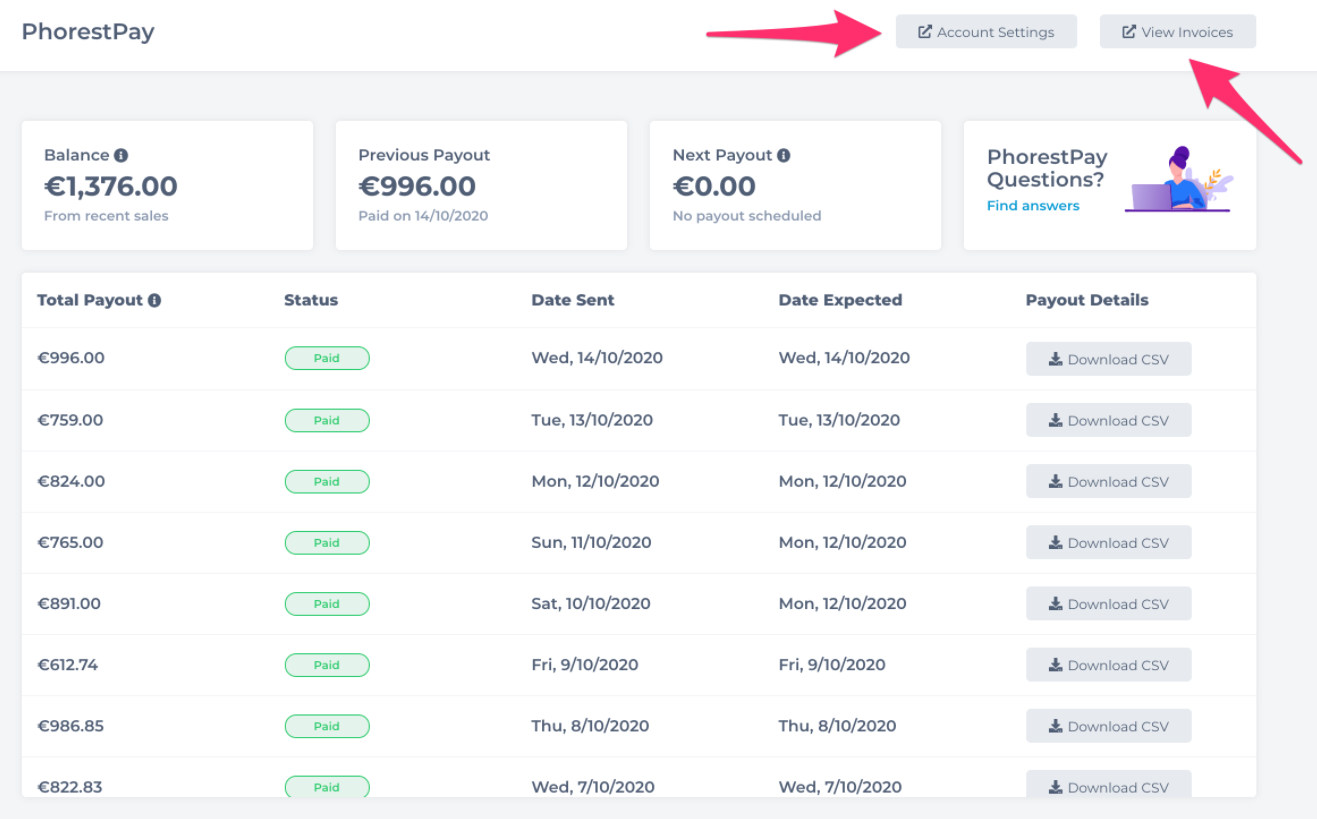The height and width of the screenshot is (819, 1317).
Task: Click the Payout Details column header
Action: (1087, 300)
